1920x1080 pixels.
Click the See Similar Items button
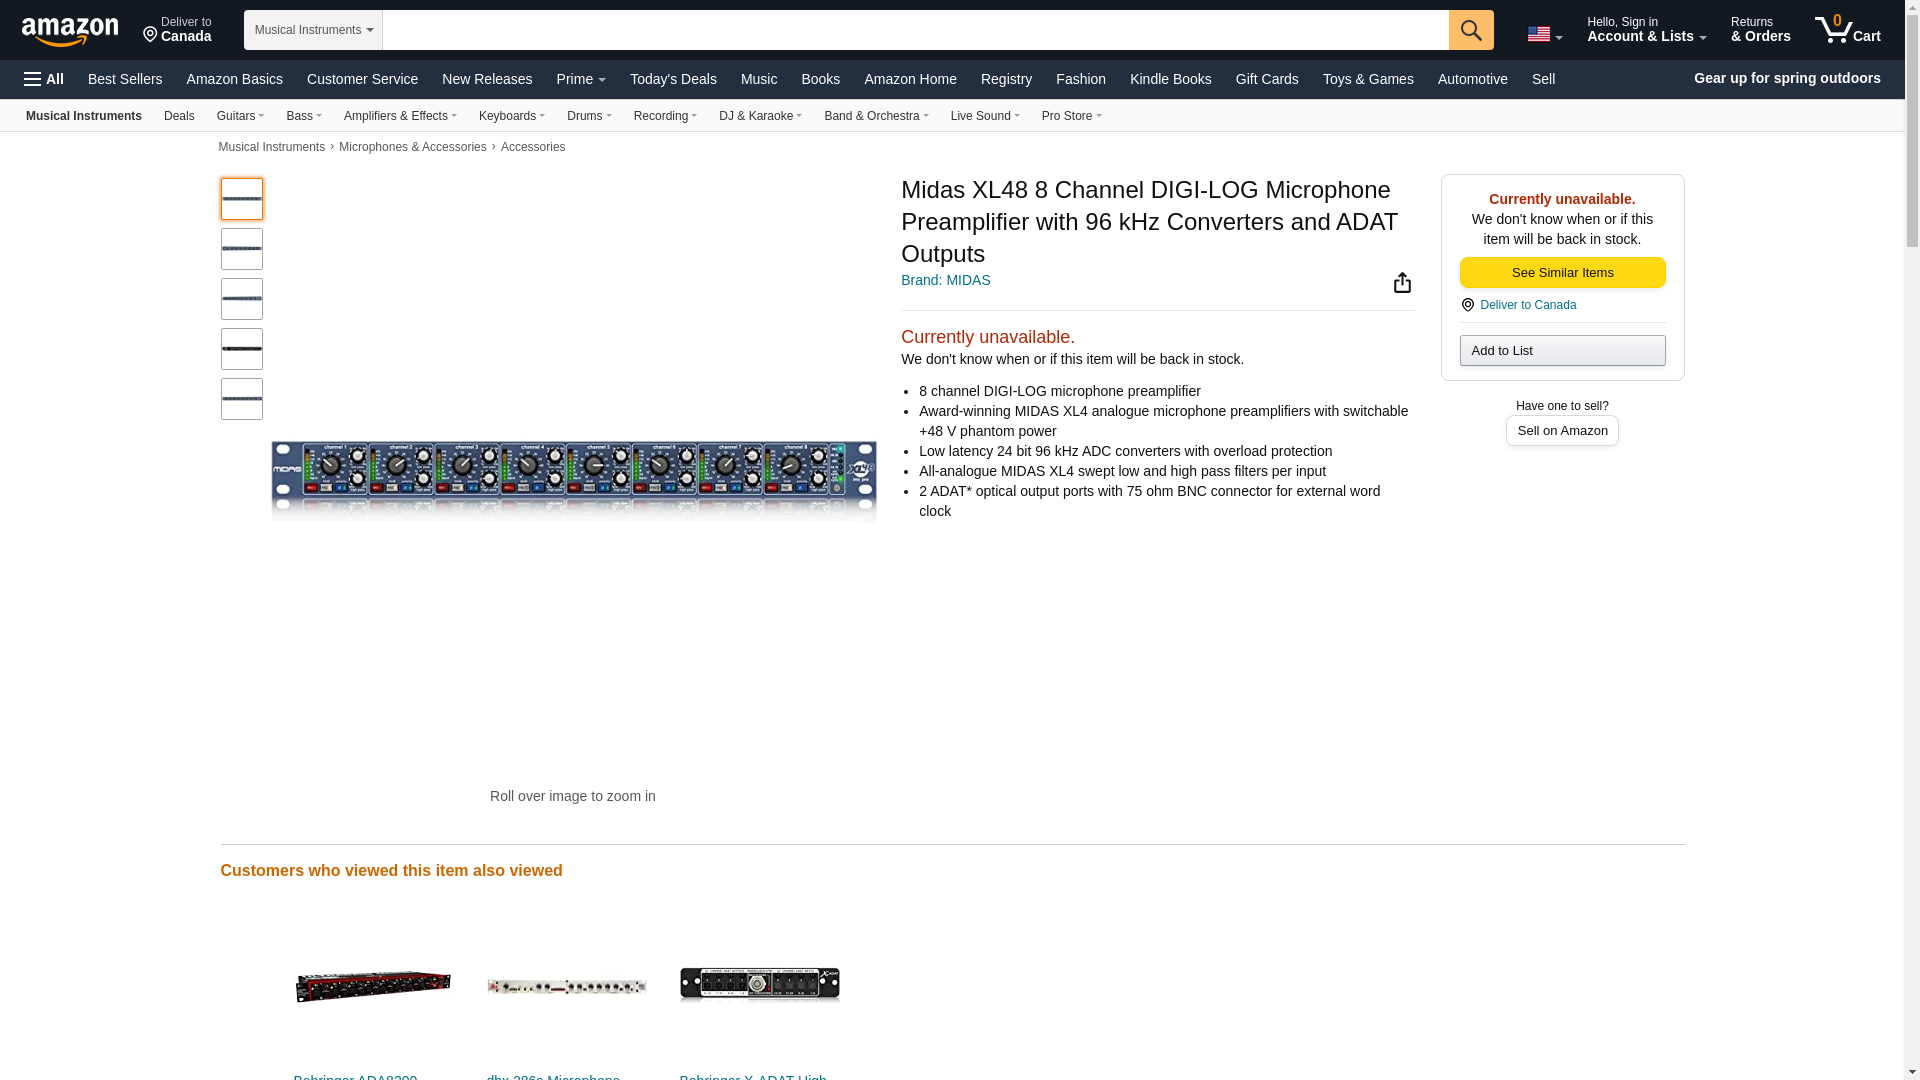point(1561,273)
